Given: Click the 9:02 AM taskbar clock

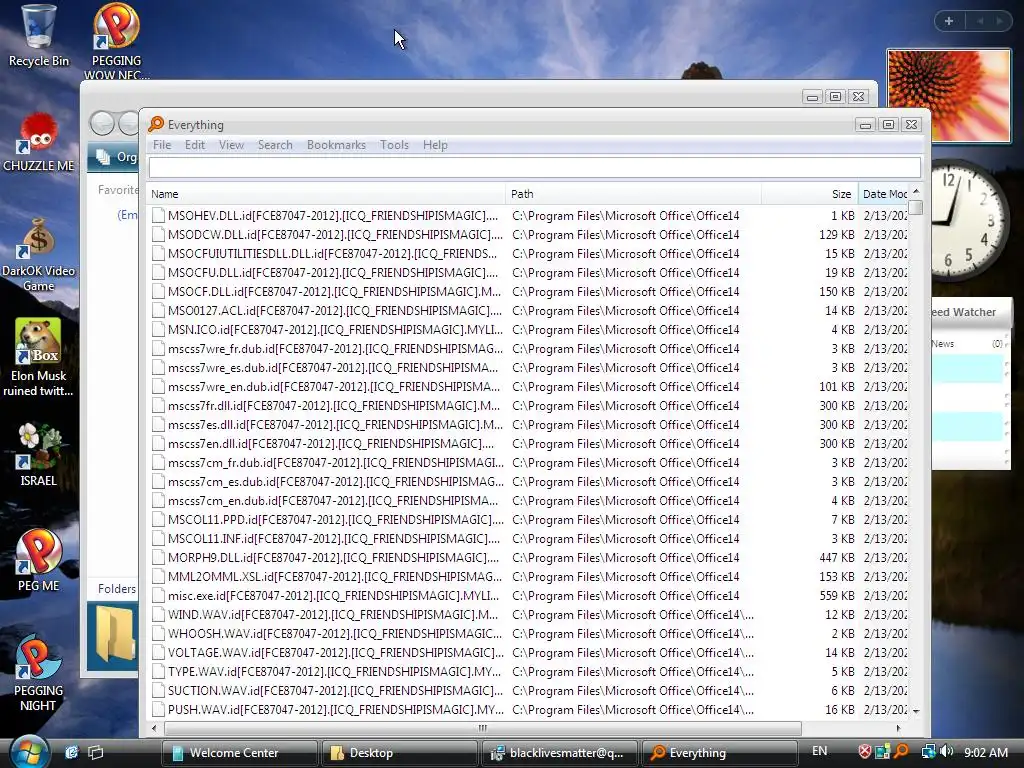Looking at the screenshot, I should pyautogui.click(x=985, y=752).
